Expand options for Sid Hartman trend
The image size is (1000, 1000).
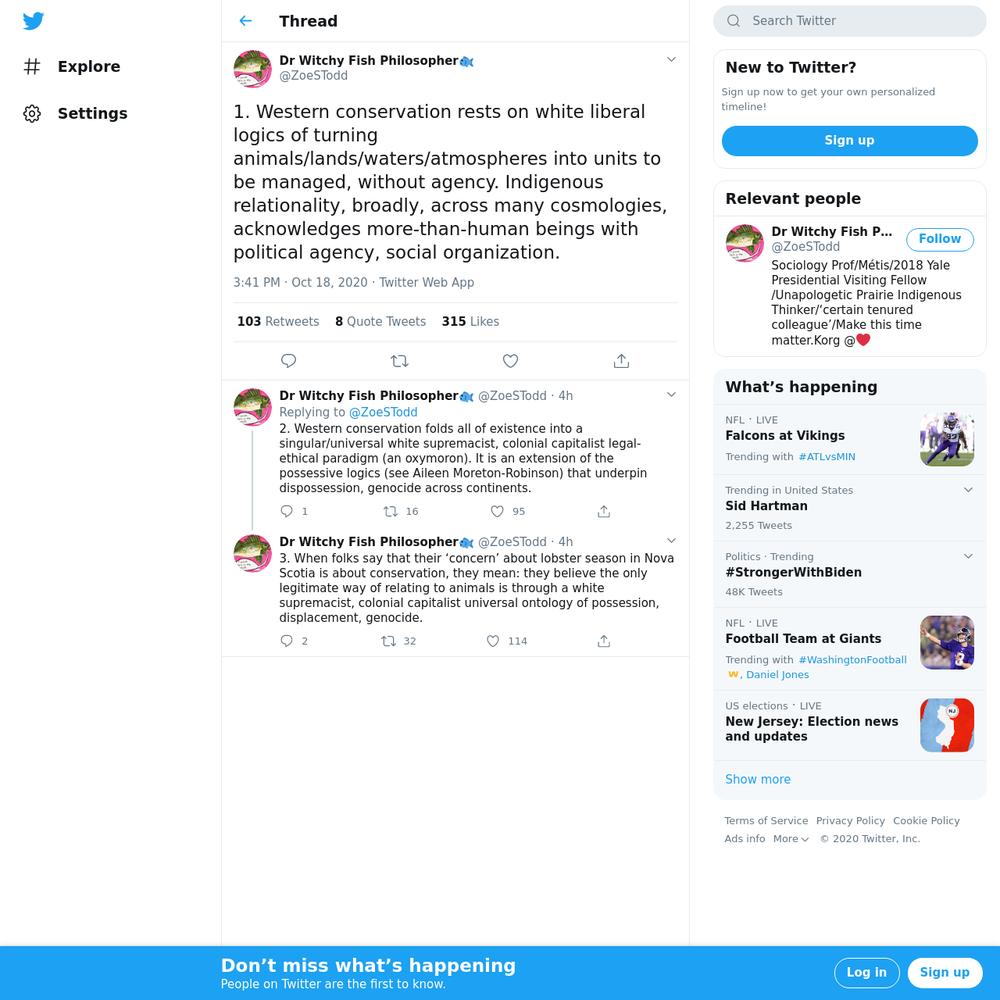[968, 490]
